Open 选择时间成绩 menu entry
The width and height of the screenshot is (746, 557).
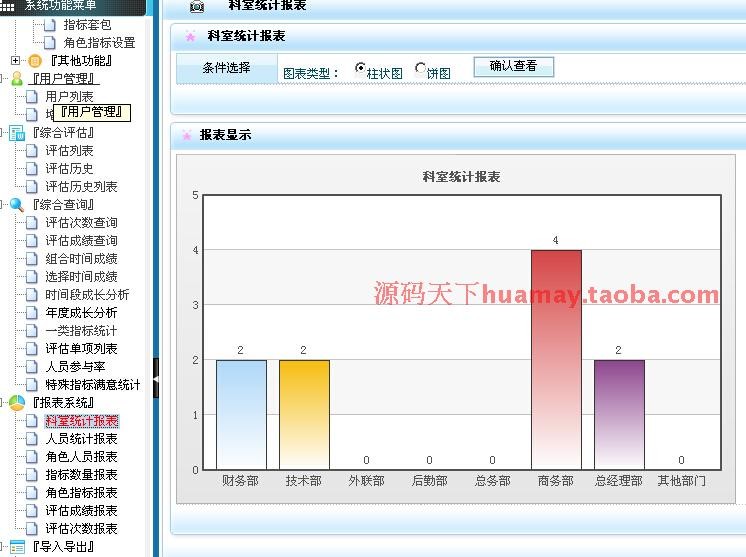(x=81, y=277)
